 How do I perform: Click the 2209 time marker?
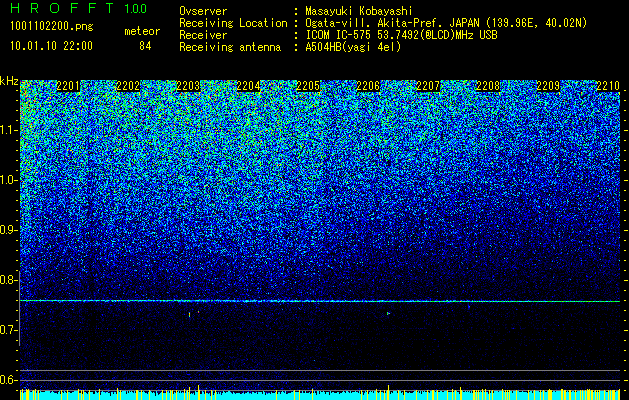click(x=548, y=86)
